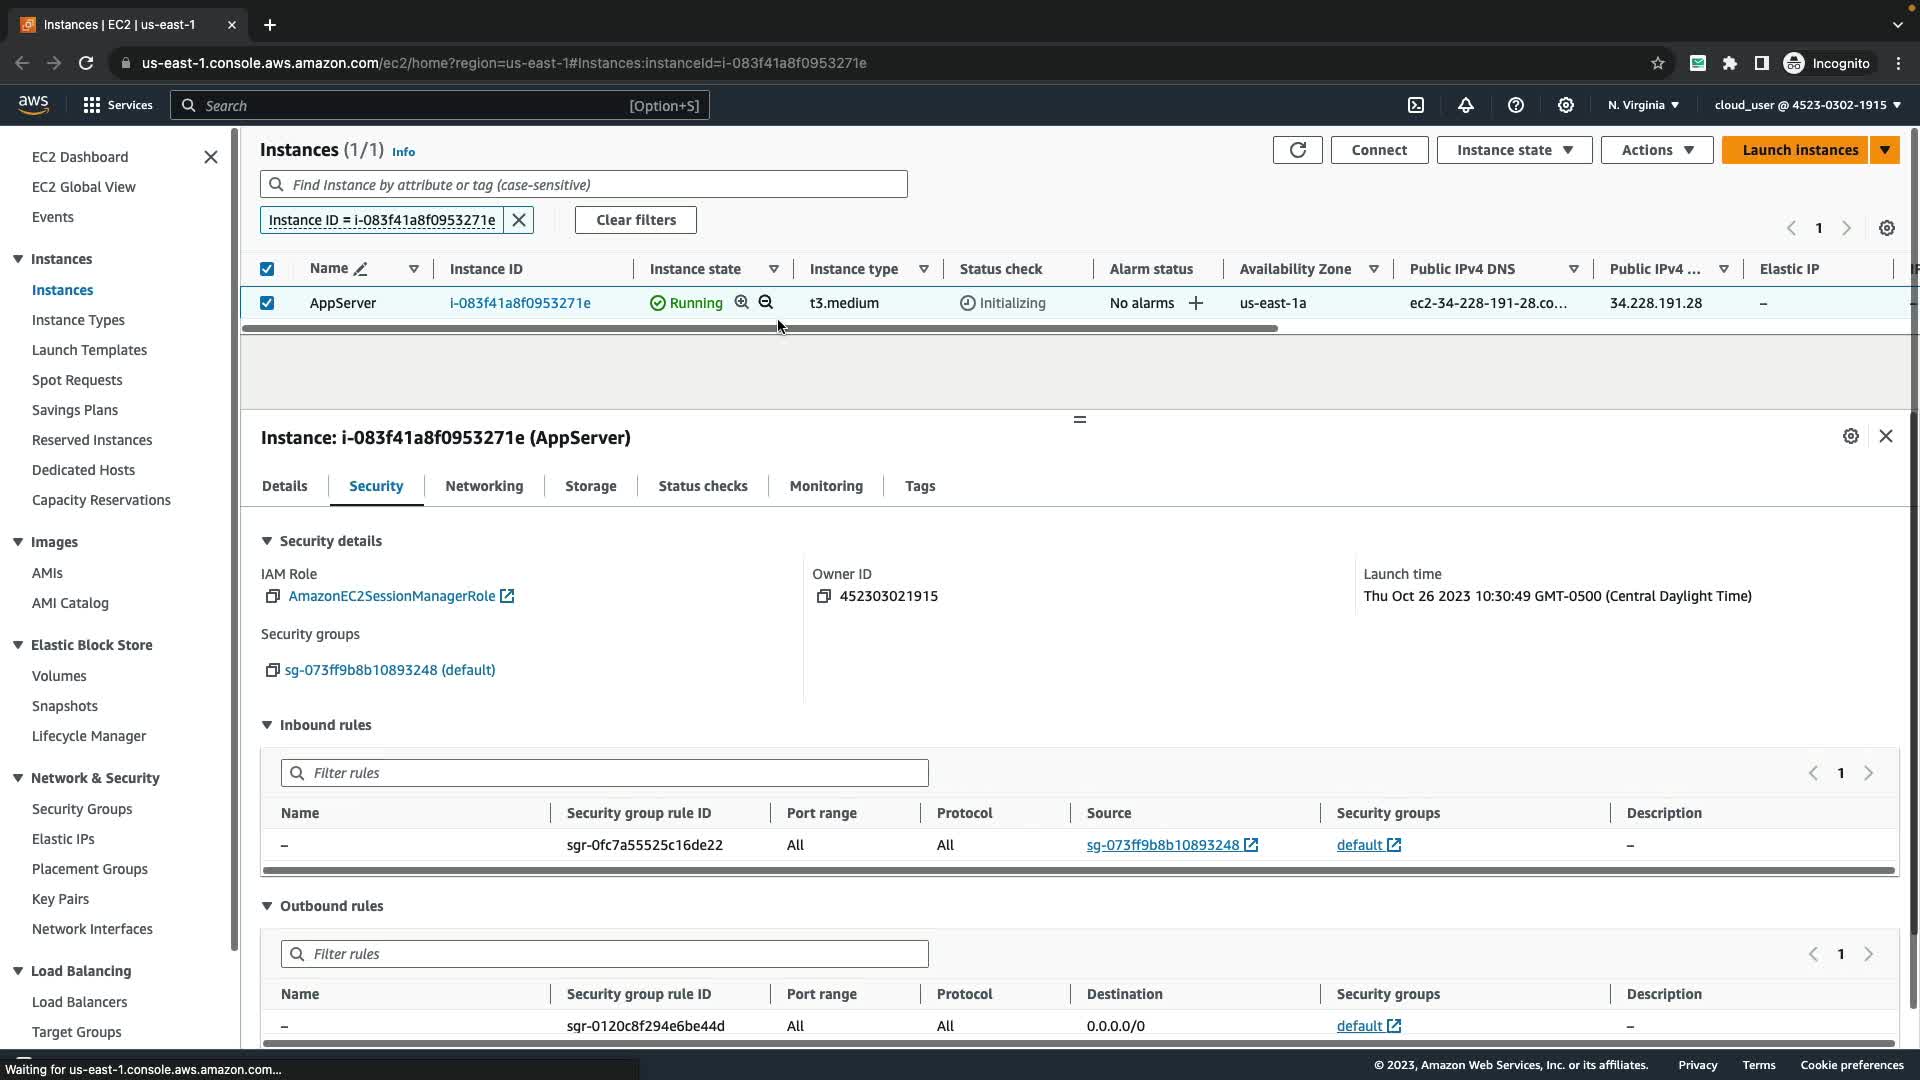Viewport: 1920px width, 1080px height.
Task: Collapse the Inbound rules section
Action: tap(267, 725)
